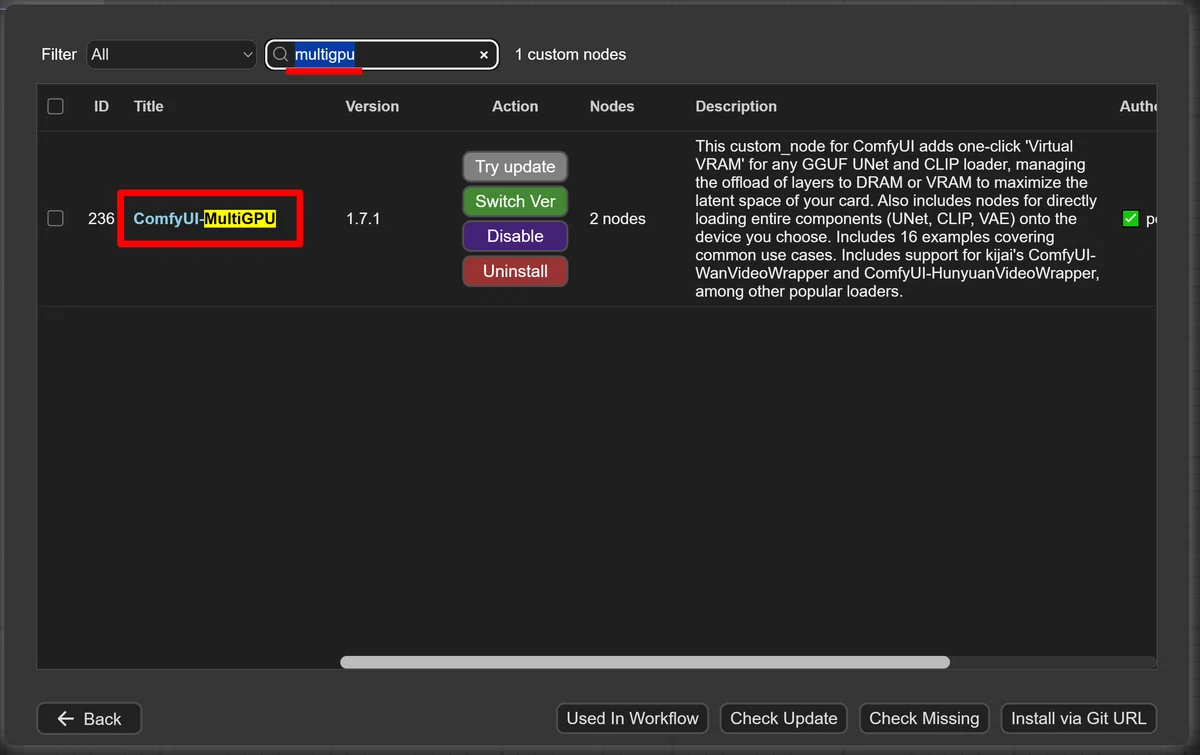Check the ComfyUI-MultiGPU row checkbox
The image size is (1200, 755).
(x=56, y=218)
